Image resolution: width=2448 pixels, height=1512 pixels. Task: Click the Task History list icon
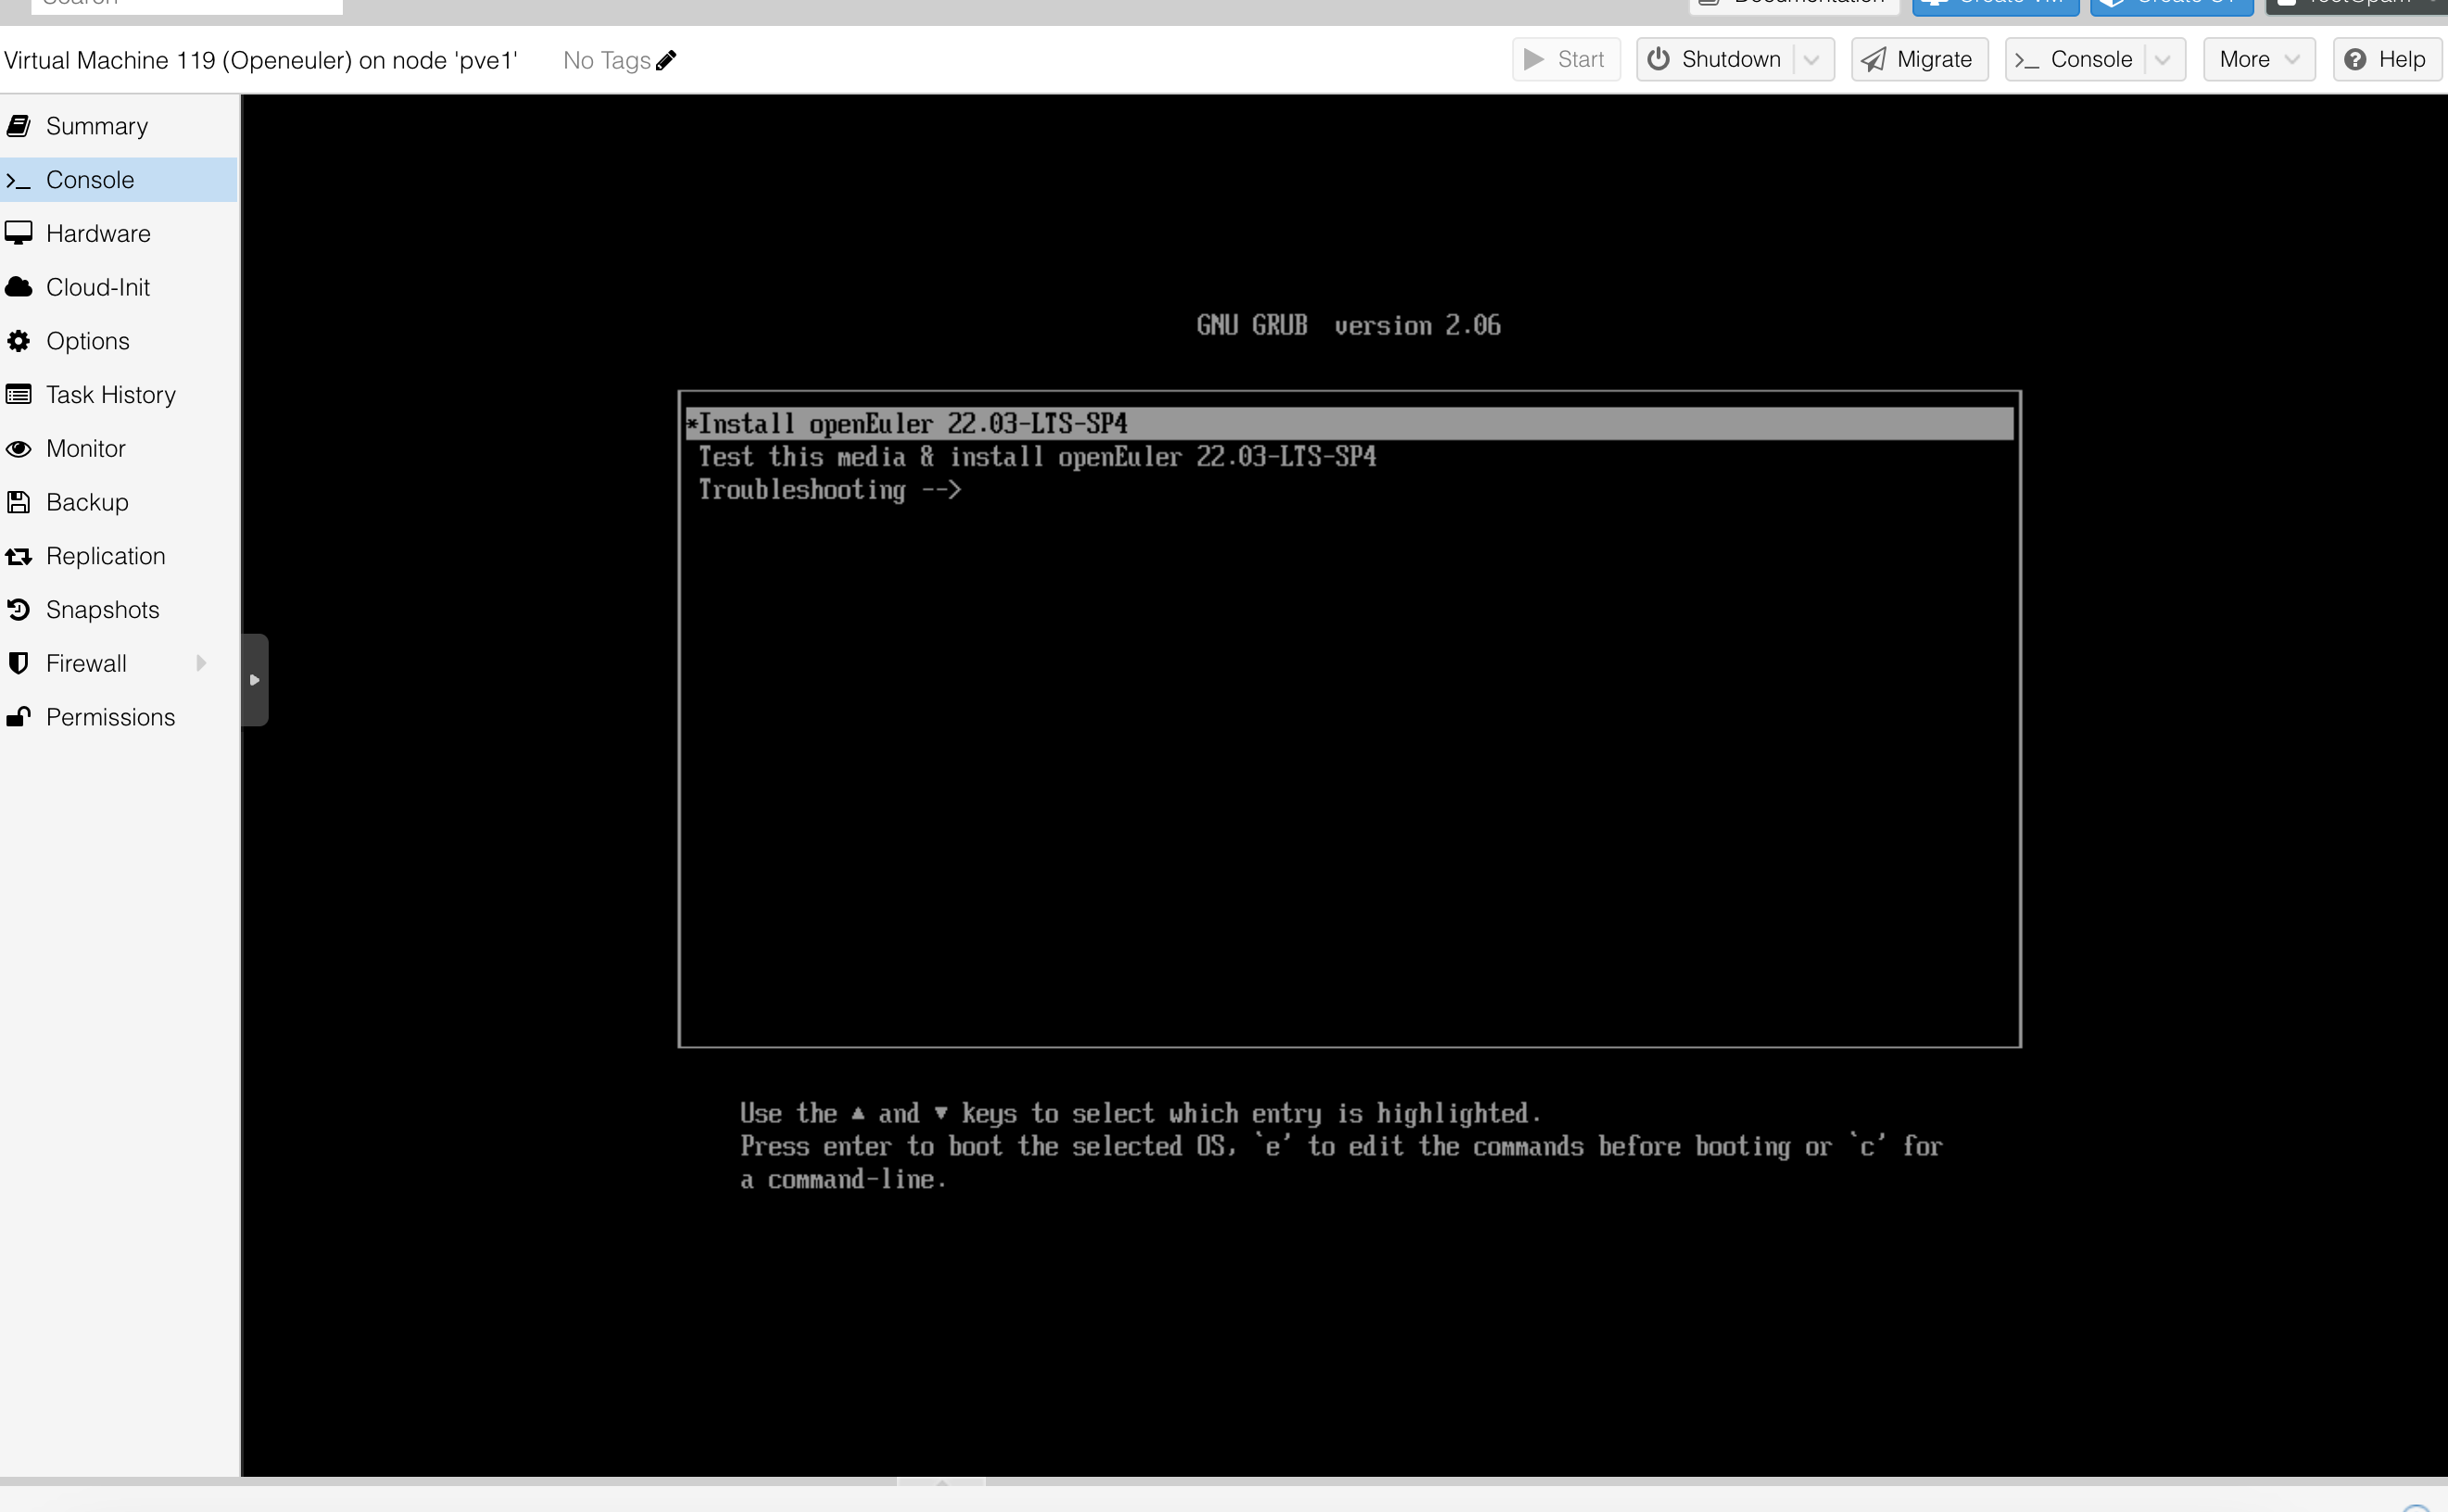[18, 395]
